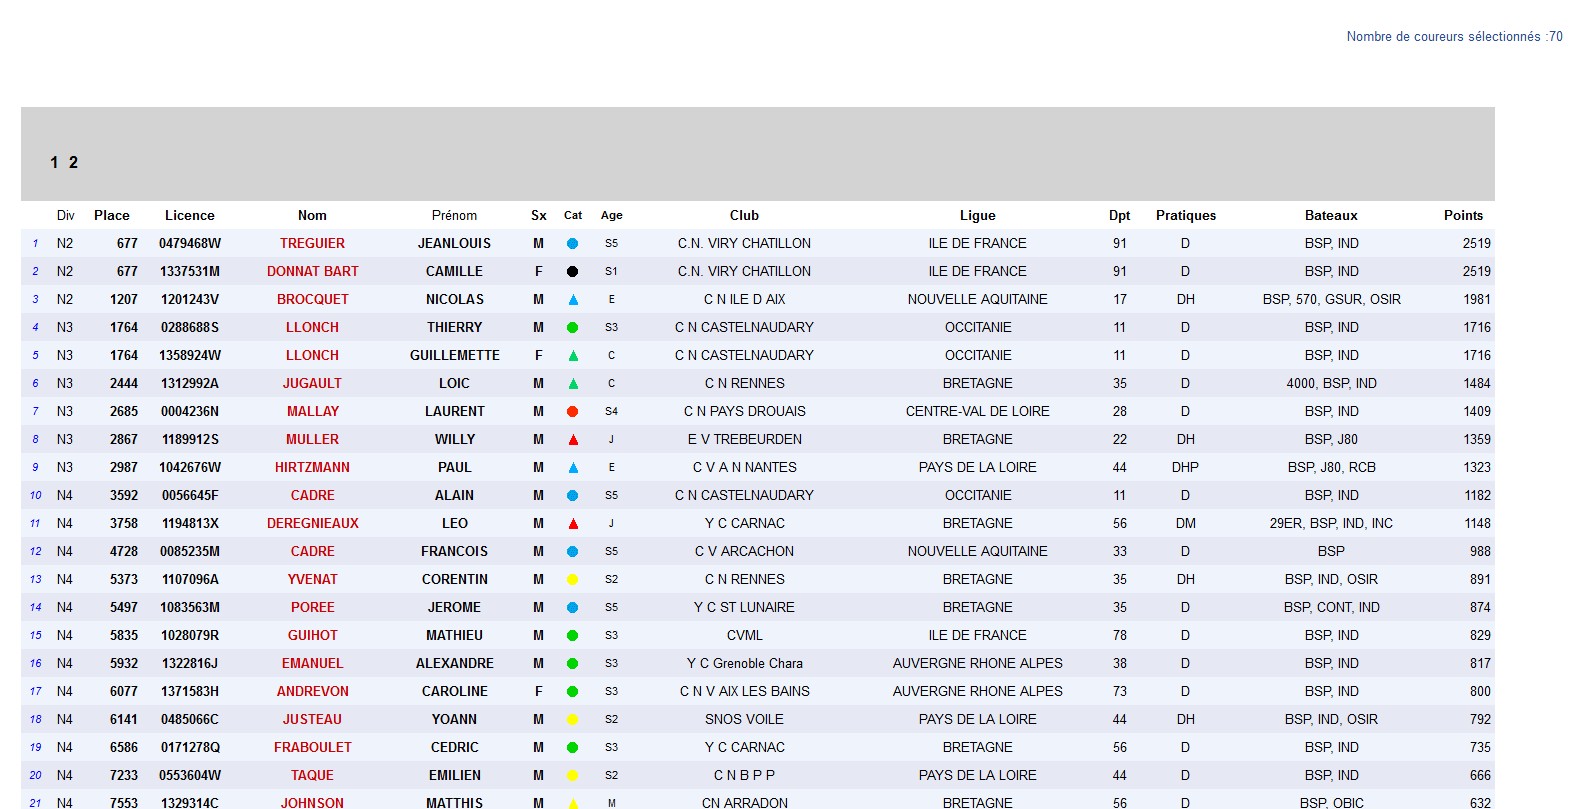Click red triangle icon in MULLER row
Image resolution: width=1572 pixels, height=809 pixels.
(573, 439)
